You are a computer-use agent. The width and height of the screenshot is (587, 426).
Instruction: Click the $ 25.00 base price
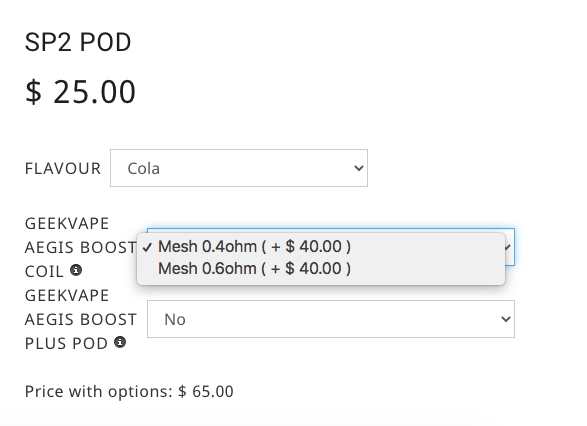(x=80, y=92)
